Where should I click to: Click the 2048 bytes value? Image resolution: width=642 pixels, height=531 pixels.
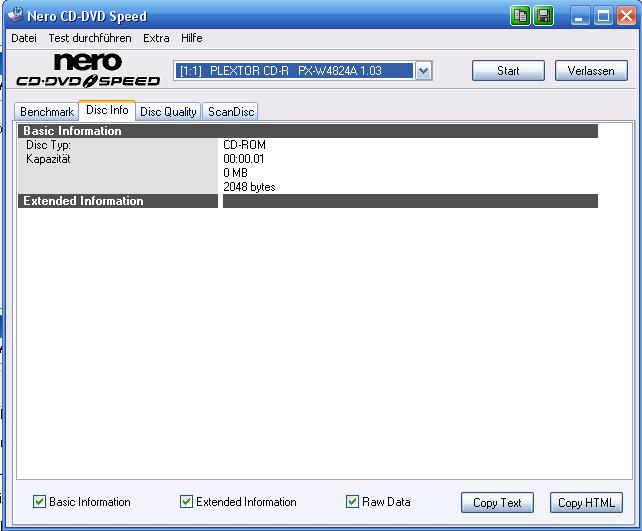tap(249, 187)
